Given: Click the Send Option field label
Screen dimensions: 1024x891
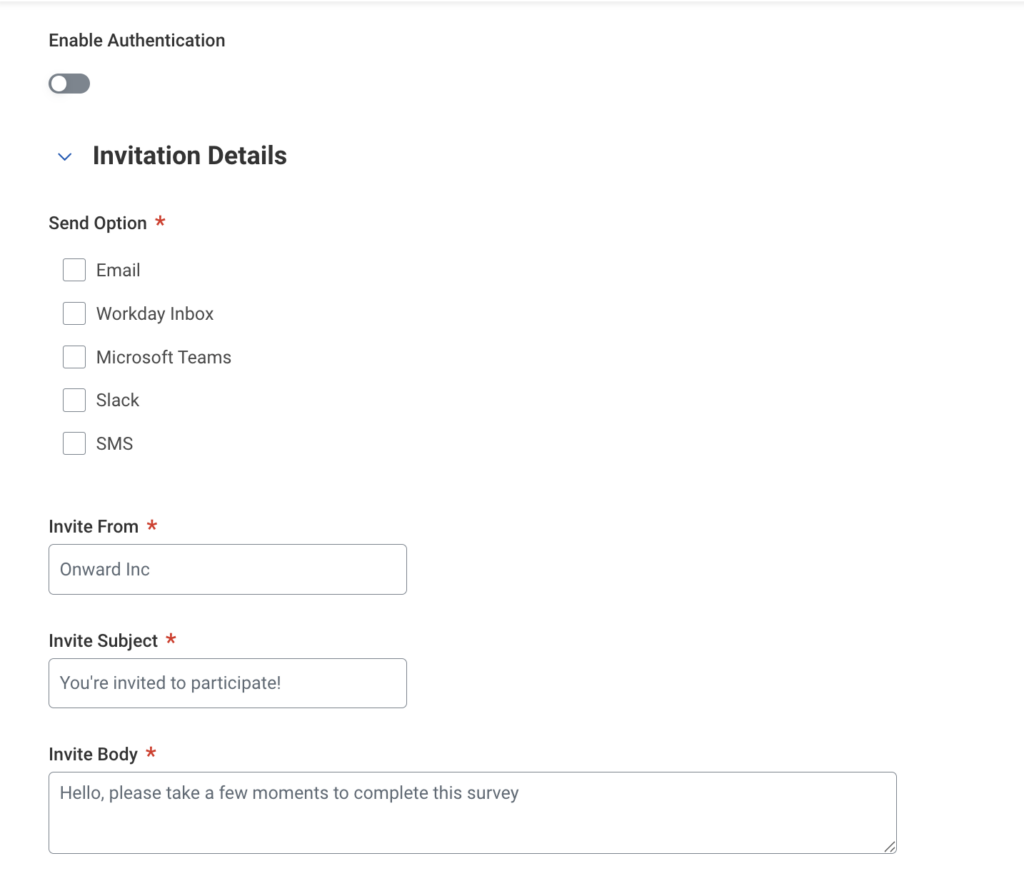Looking at the screenshot, I should click(97, 223).
